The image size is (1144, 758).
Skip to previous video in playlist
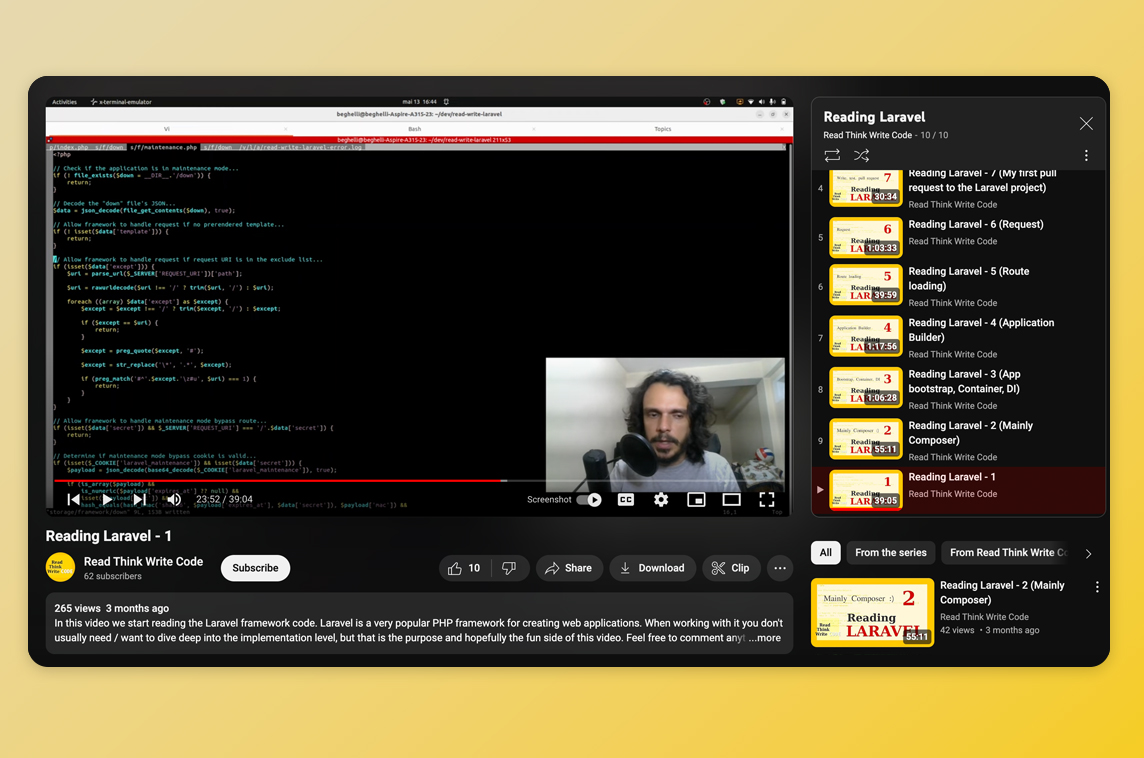pos(74,500)
